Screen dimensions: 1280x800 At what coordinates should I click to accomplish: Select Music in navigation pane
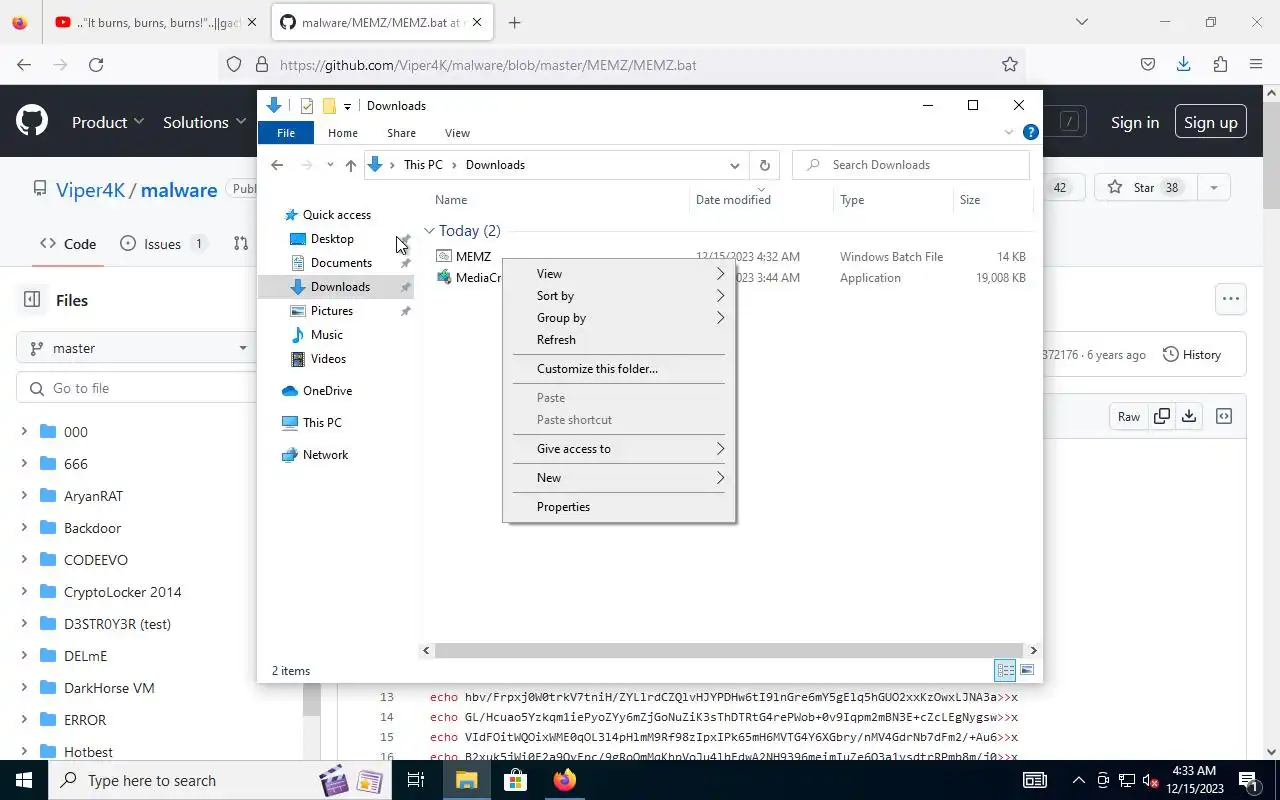[327, 335]
